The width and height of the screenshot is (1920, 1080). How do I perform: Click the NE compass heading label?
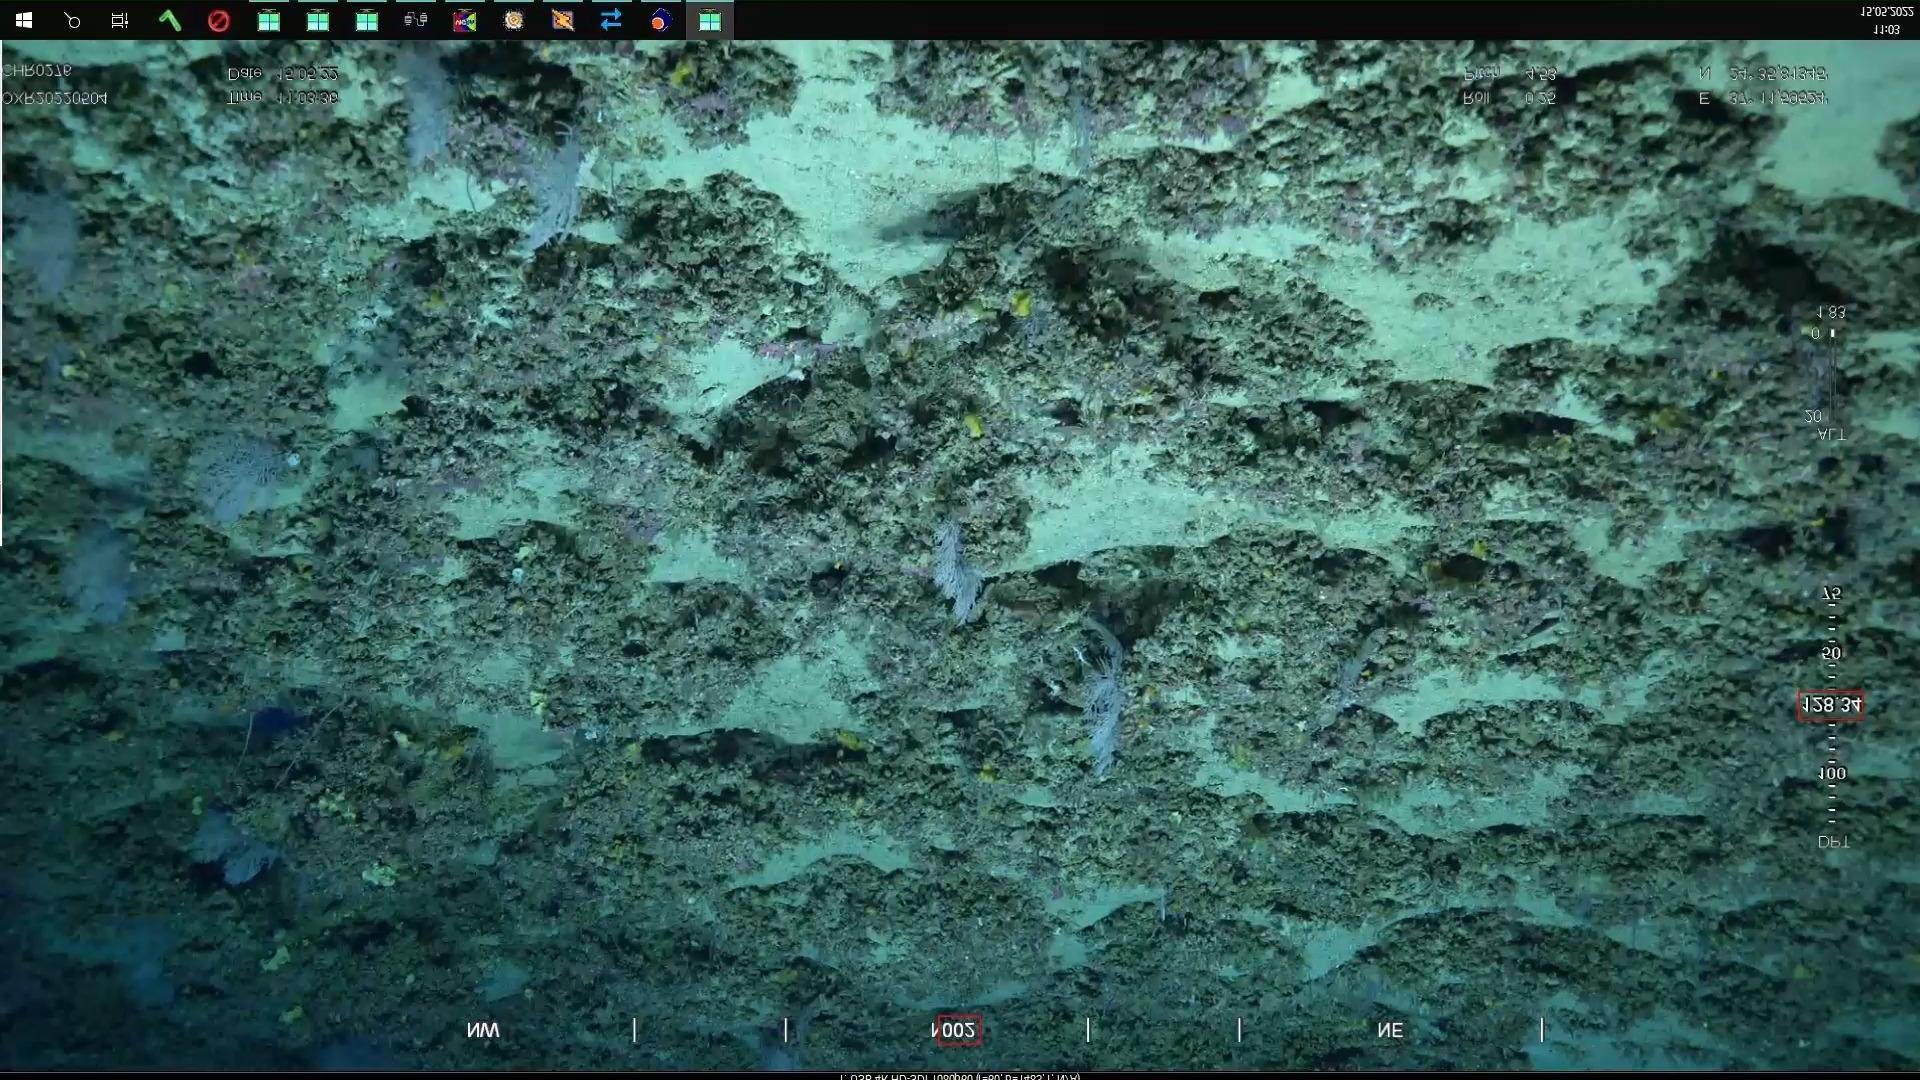coord(1390,1030)
